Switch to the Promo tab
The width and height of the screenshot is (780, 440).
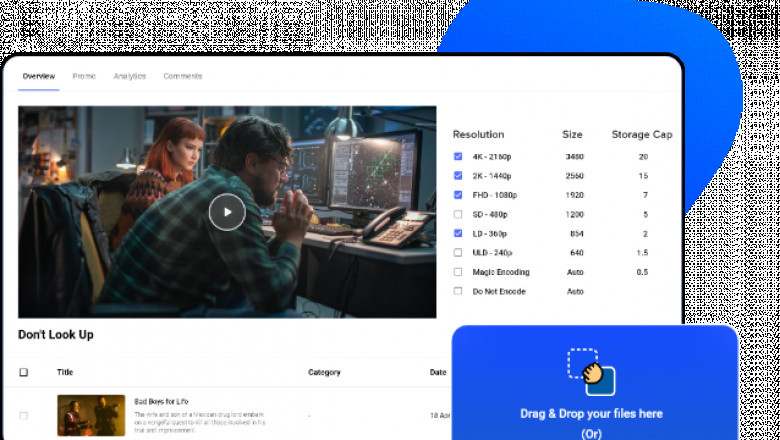84,76
